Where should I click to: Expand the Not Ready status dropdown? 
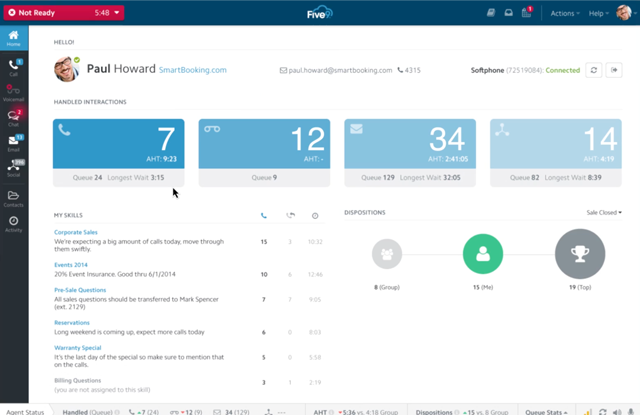117,13
